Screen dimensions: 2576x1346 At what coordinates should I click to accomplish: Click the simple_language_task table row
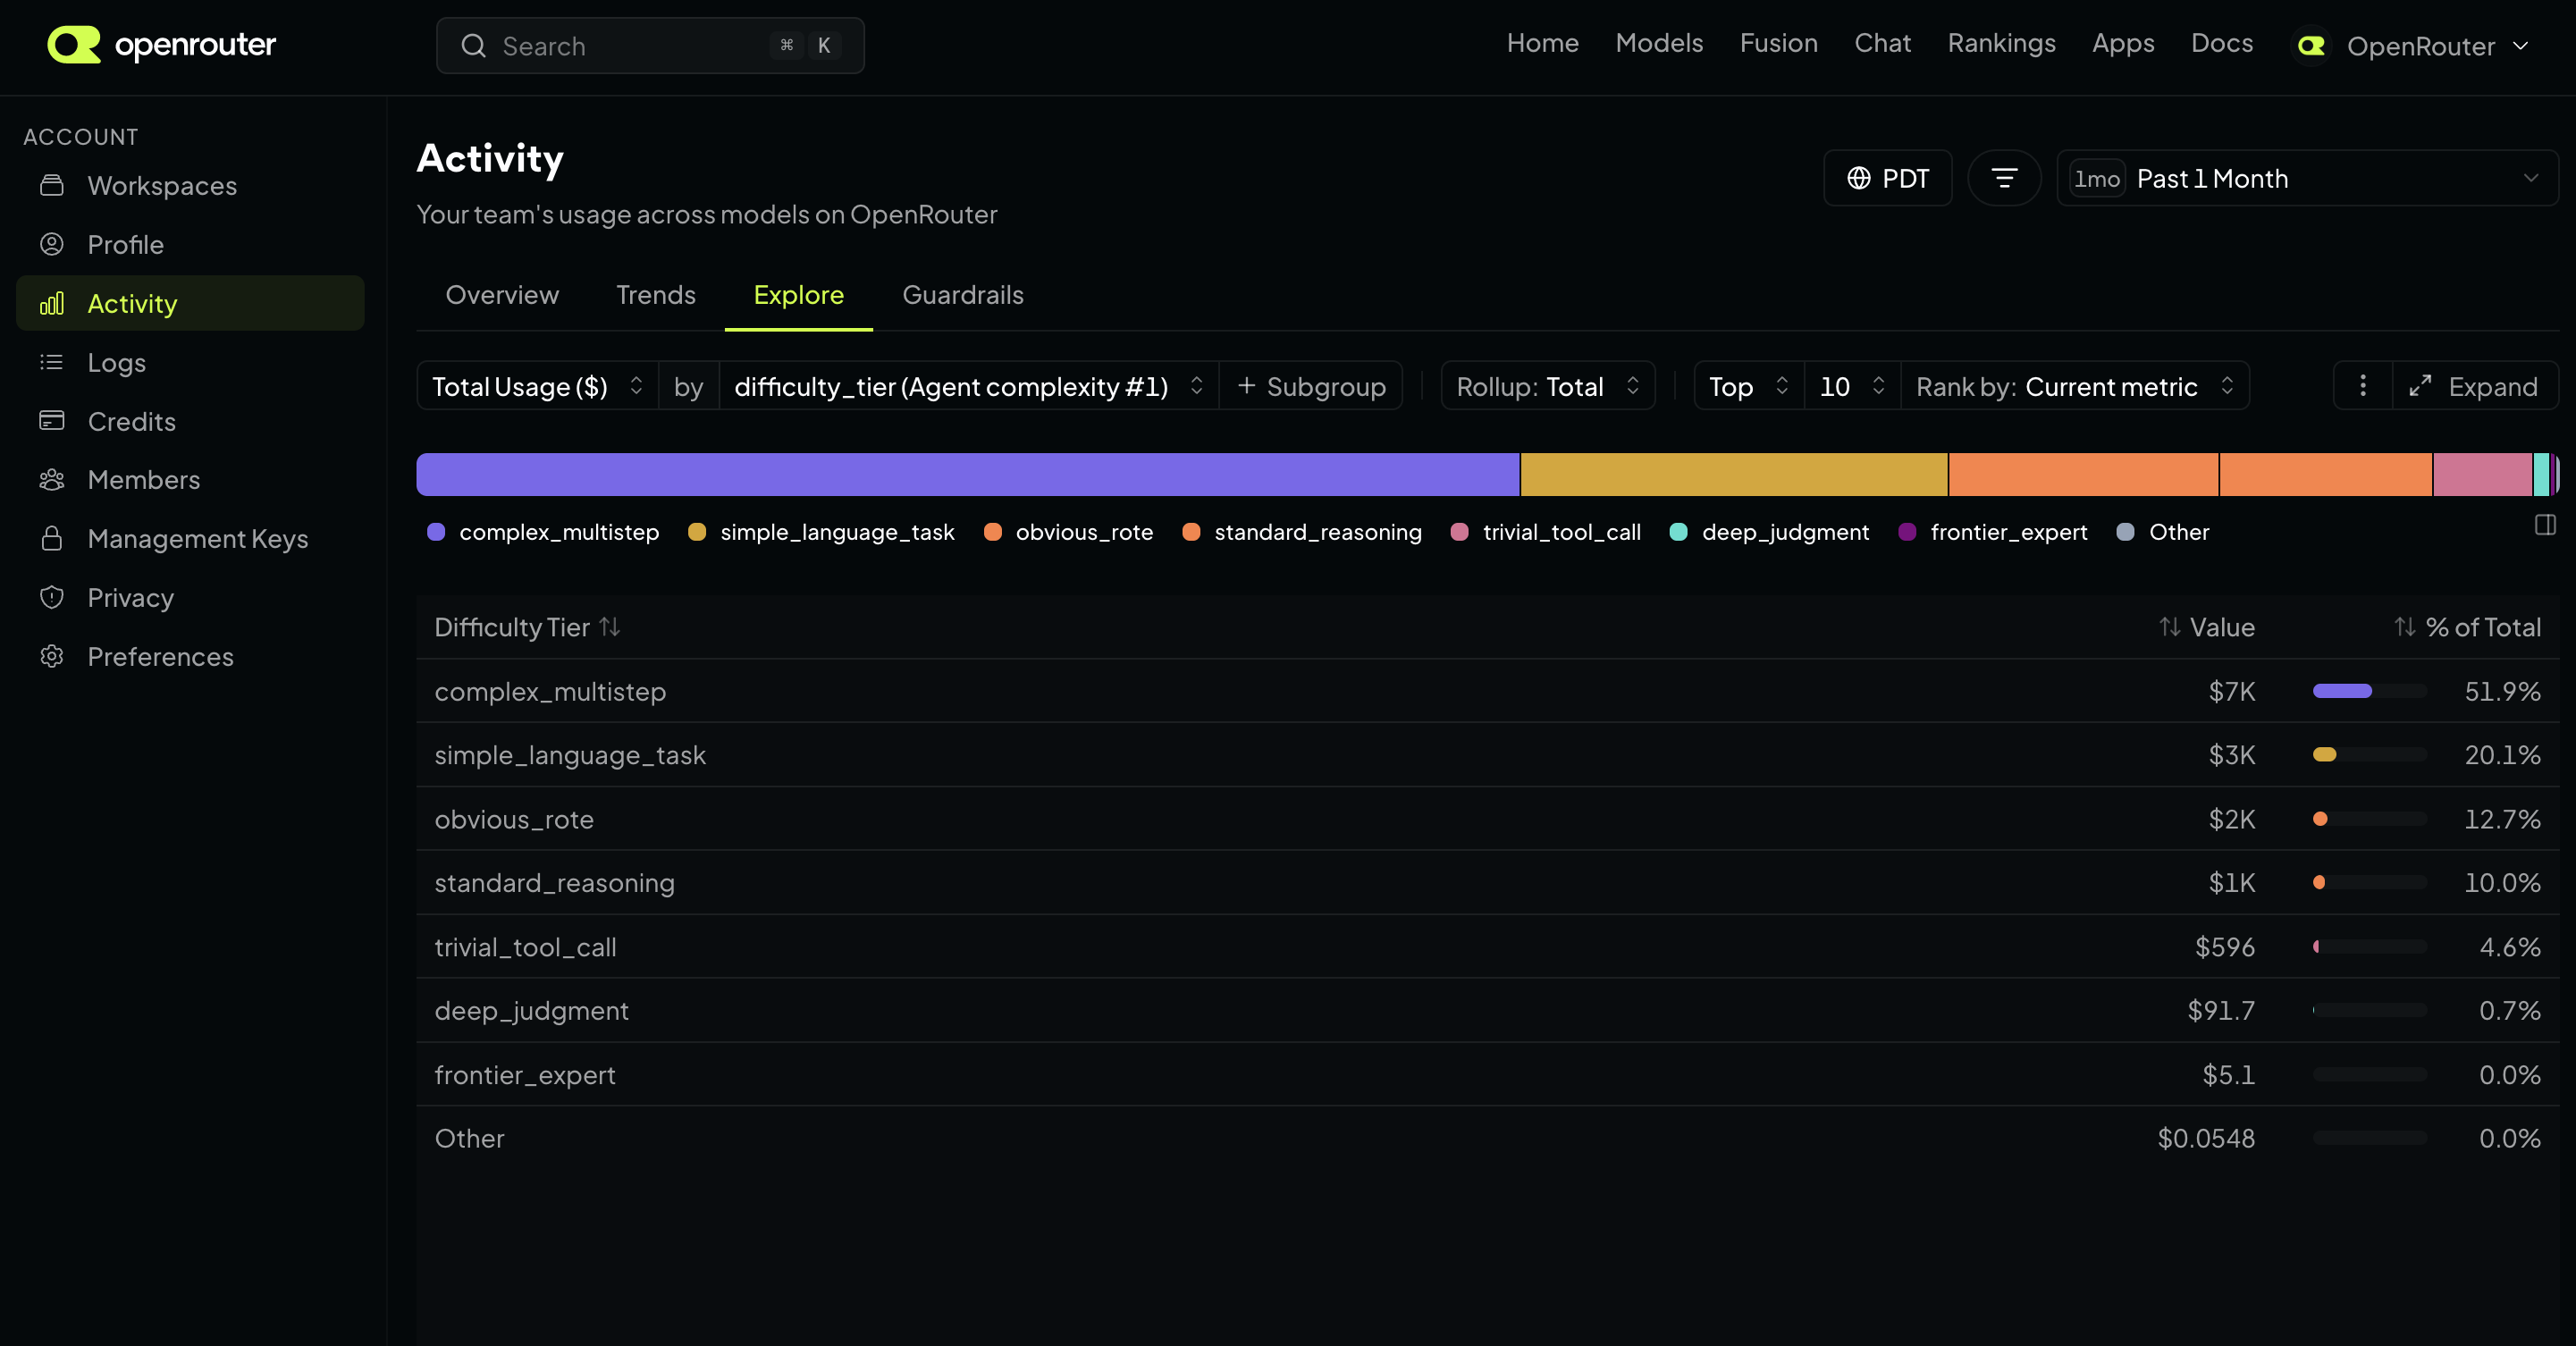tap(1487, 756)
